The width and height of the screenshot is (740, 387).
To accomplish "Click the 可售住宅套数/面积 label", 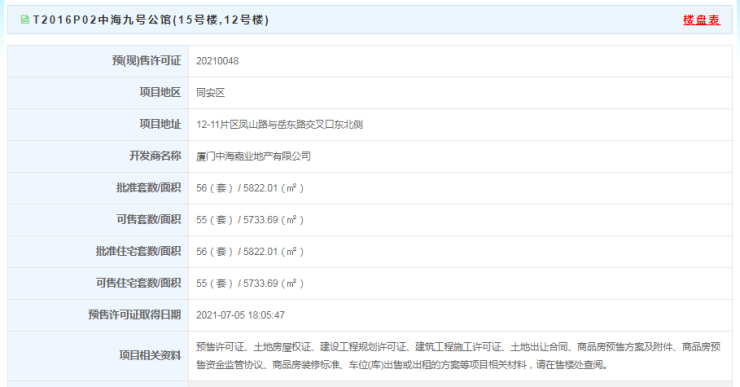I will 138,283.
